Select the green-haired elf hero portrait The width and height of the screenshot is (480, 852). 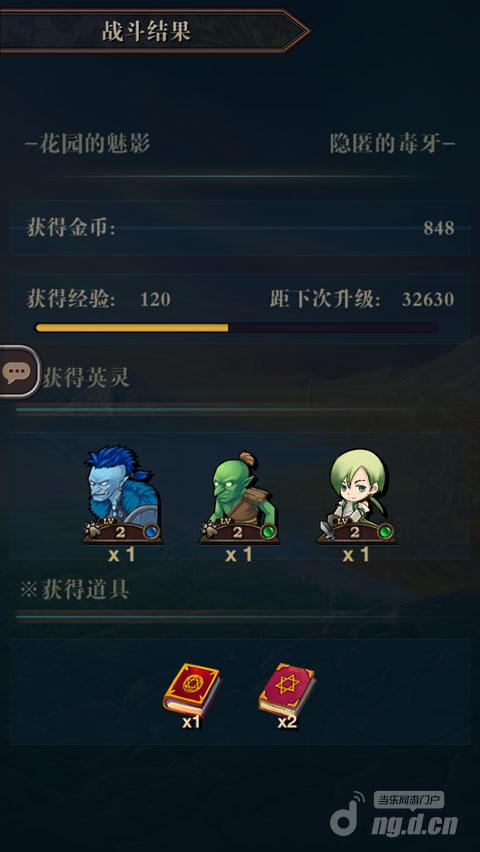point(357,496)
